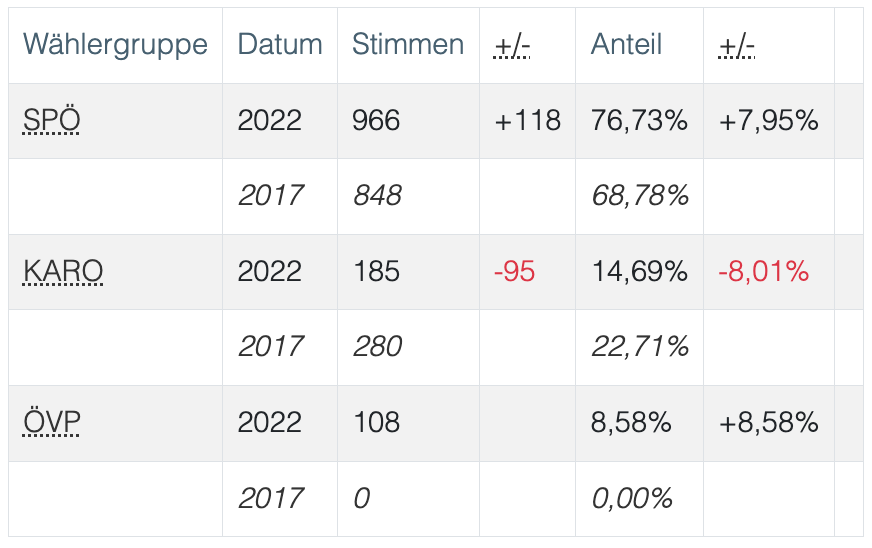The width and height of the screenshot is (872, 548).
Task: Select the 966 votes cell
Action: point(376,121)
